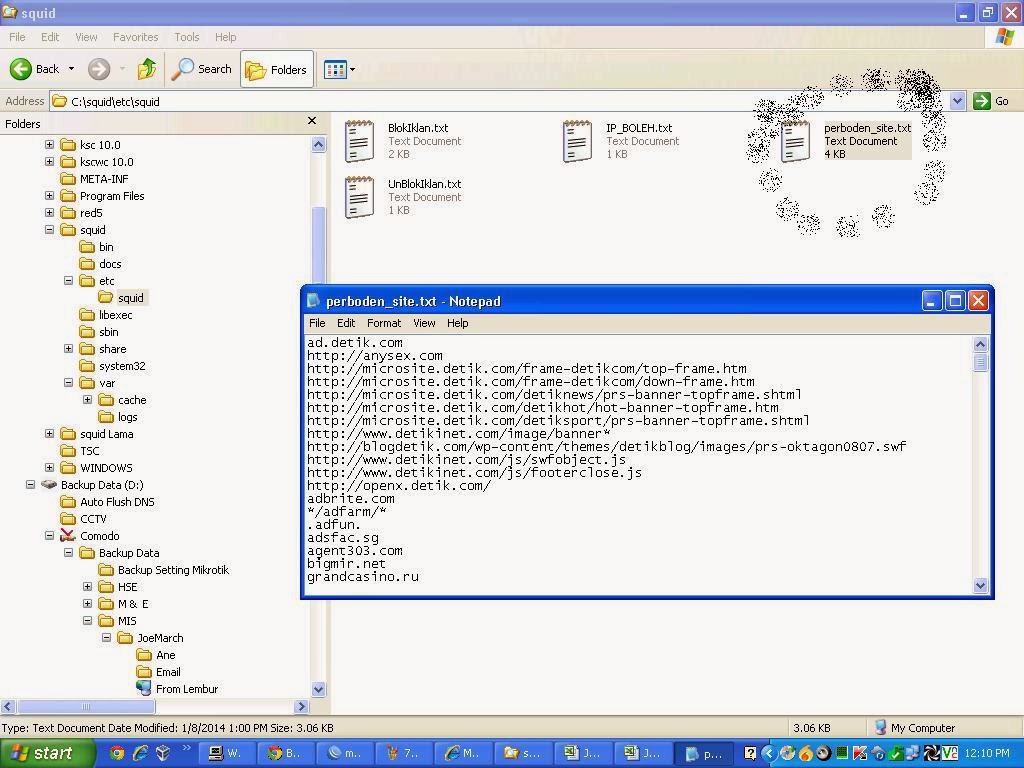Image resolution: width=1024 pixels, height=768 pixels.
Task: Select the sbin folder in tree
Action: (x=99, y=332)
